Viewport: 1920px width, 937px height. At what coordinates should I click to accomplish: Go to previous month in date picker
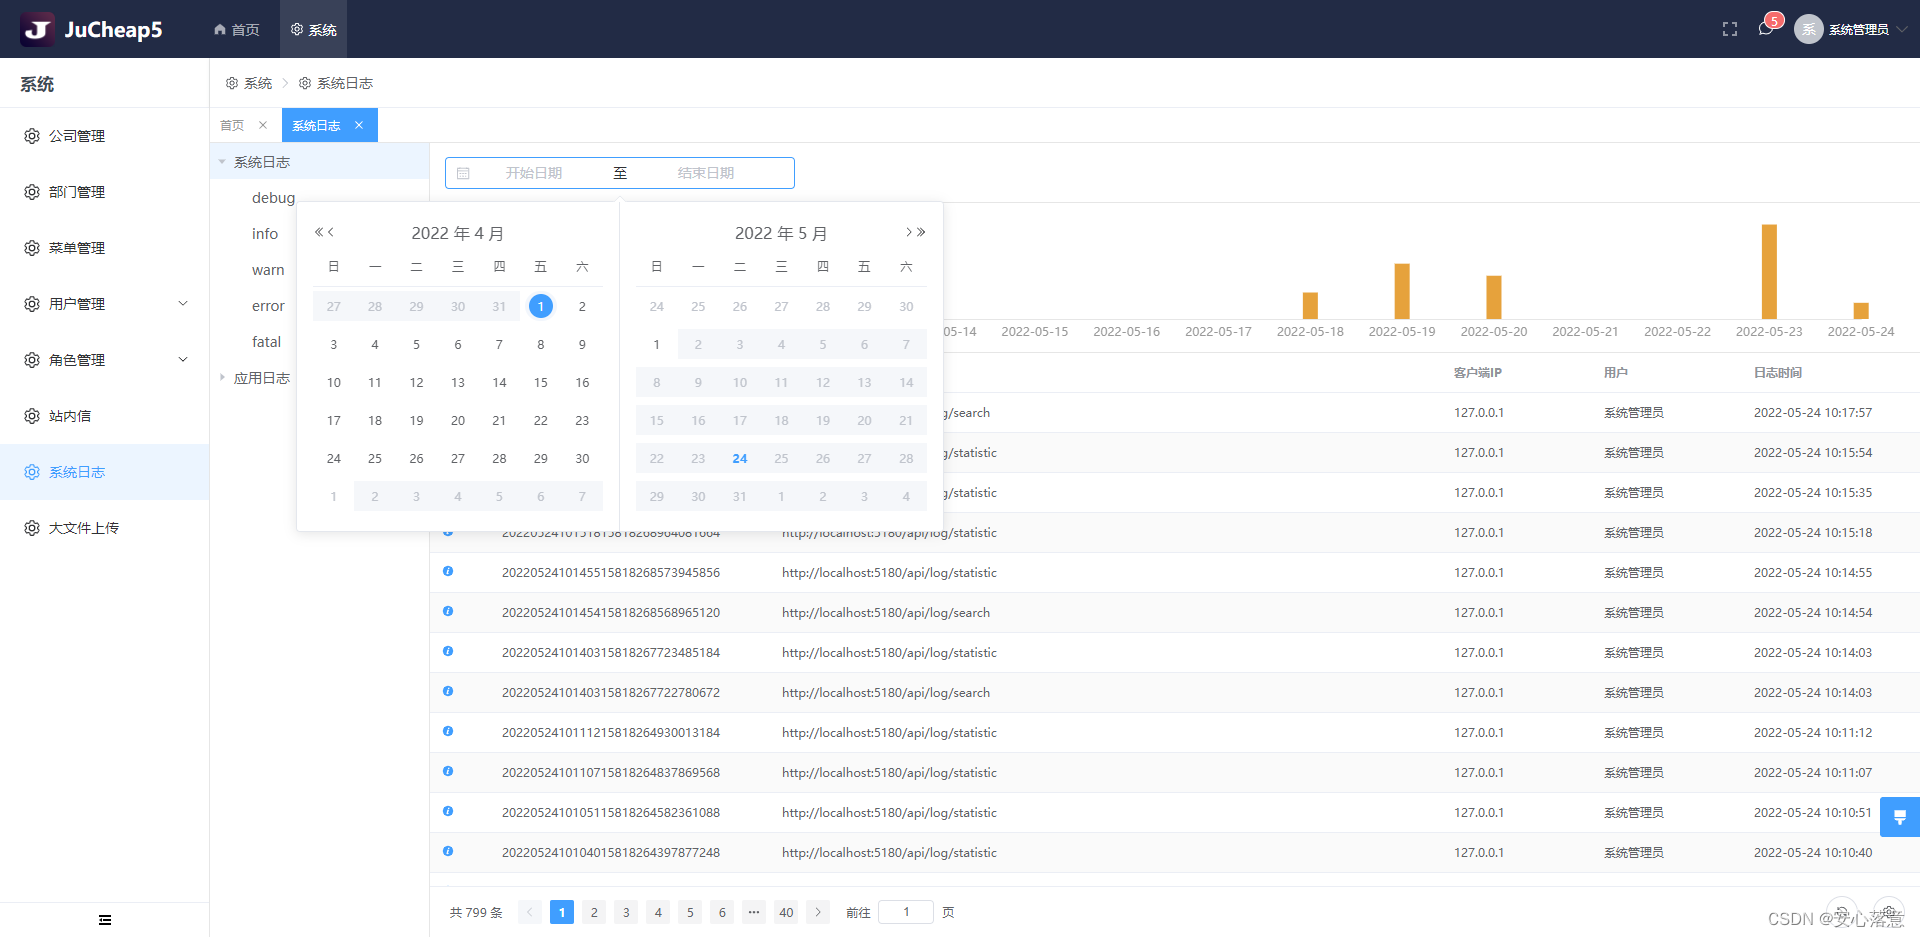[x=331, y=232]
